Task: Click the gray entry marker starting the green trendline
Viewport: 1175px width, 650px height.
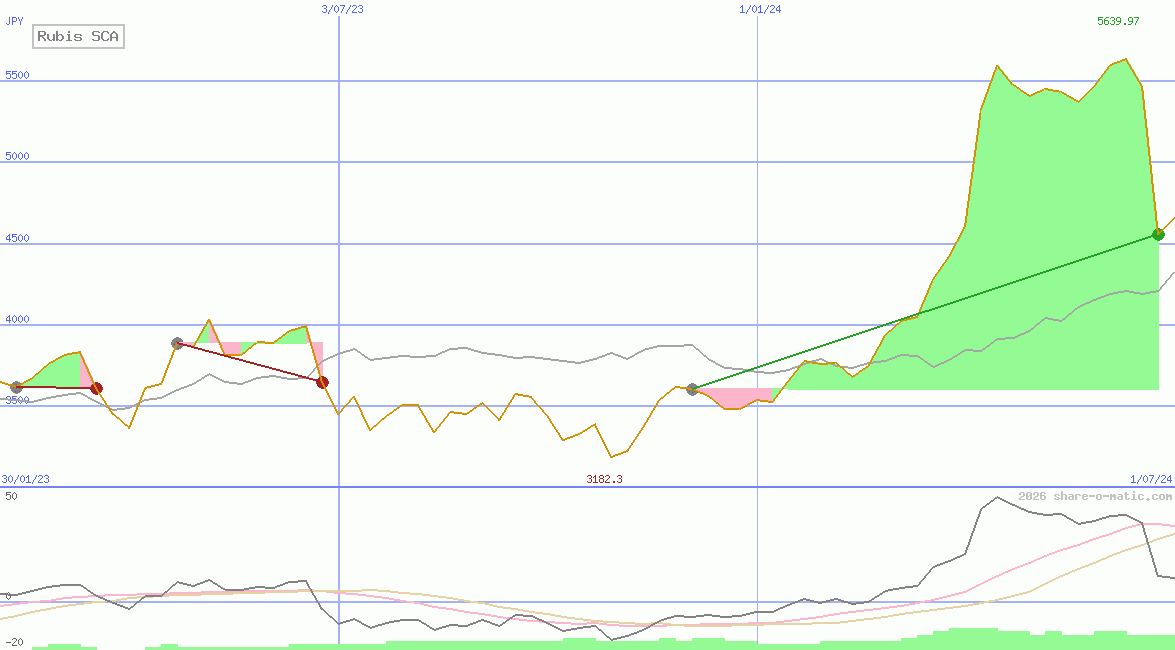Action: [x=692, y=389]
